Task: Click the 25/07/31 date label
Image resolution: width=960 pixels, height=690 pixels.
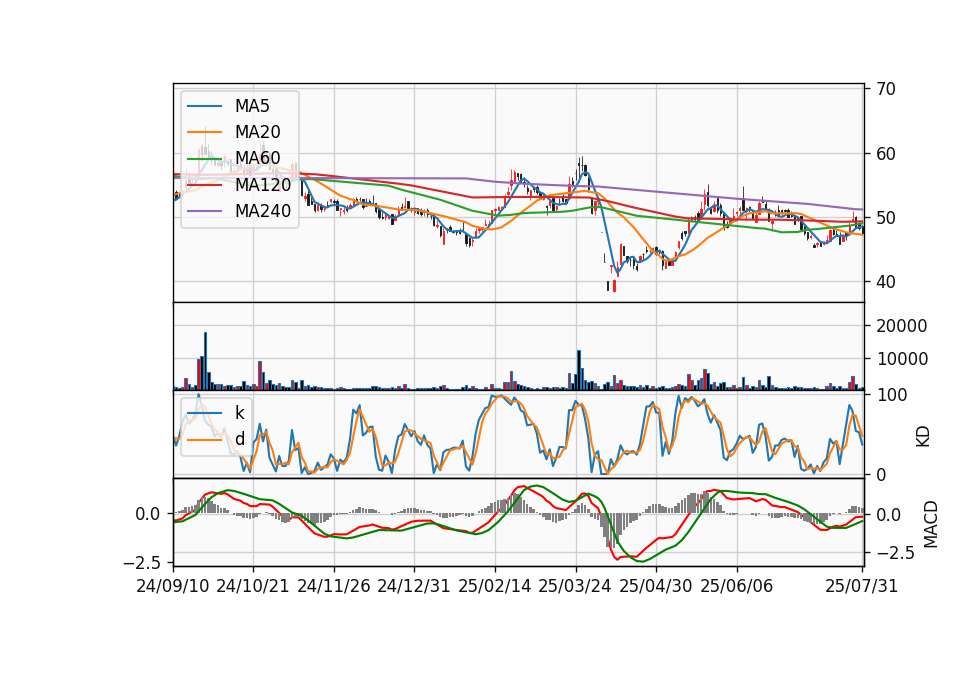Action: click(x=862, y=586)
